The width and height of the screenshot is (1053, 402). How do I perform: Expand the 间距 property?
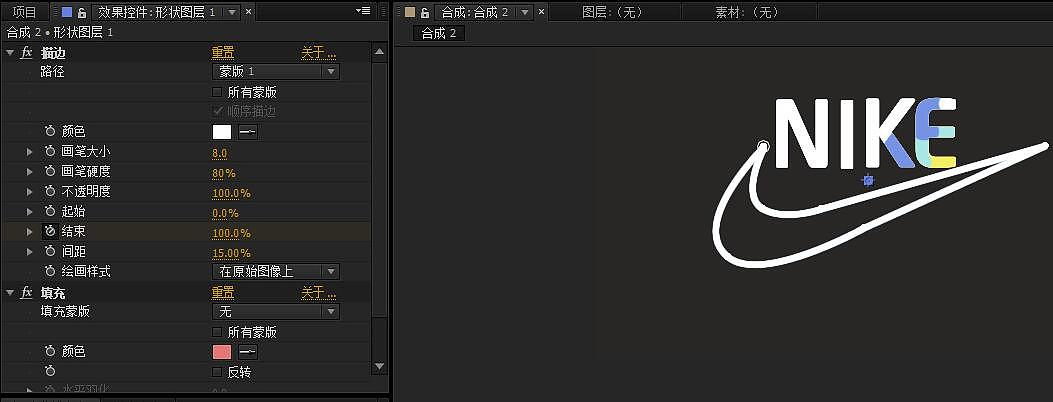pyautogui.click(x=30, y=252)
